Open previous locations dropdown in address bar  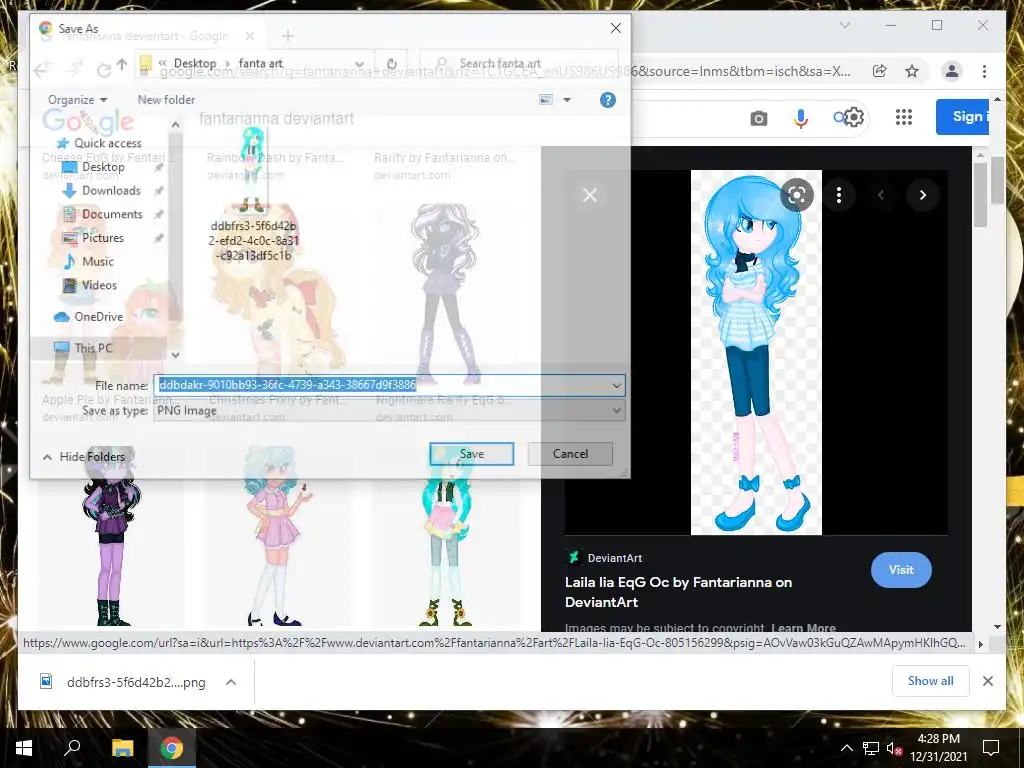pyautogui.click(x=359, y=63)
